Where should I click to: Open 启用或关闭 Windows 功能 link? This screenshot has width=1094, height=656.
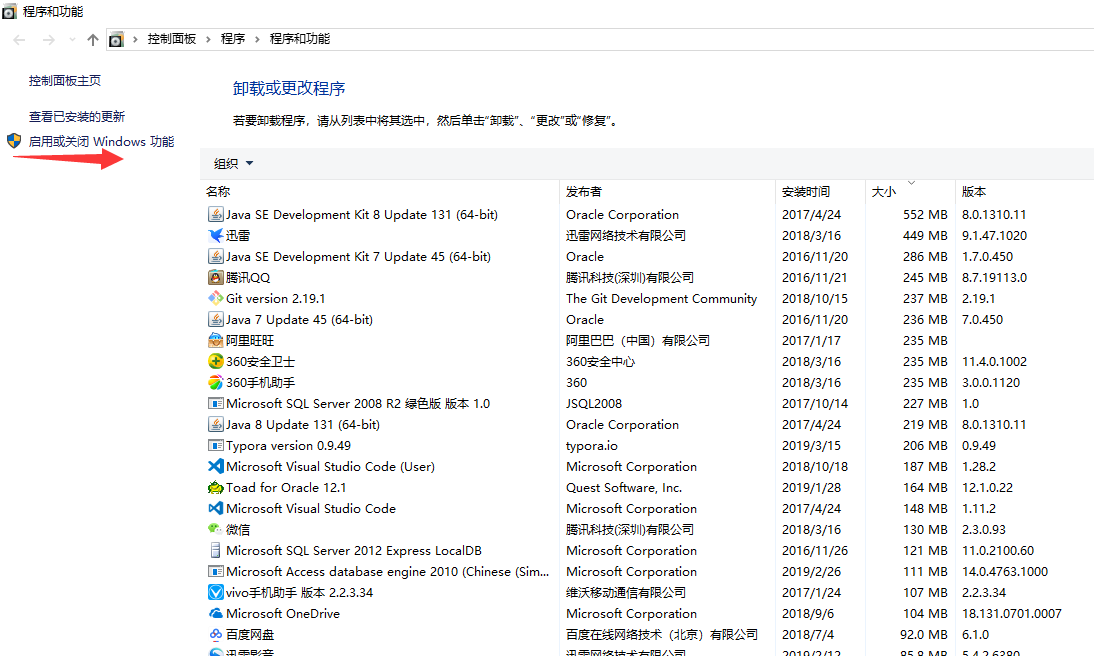(x=101, y=142)
